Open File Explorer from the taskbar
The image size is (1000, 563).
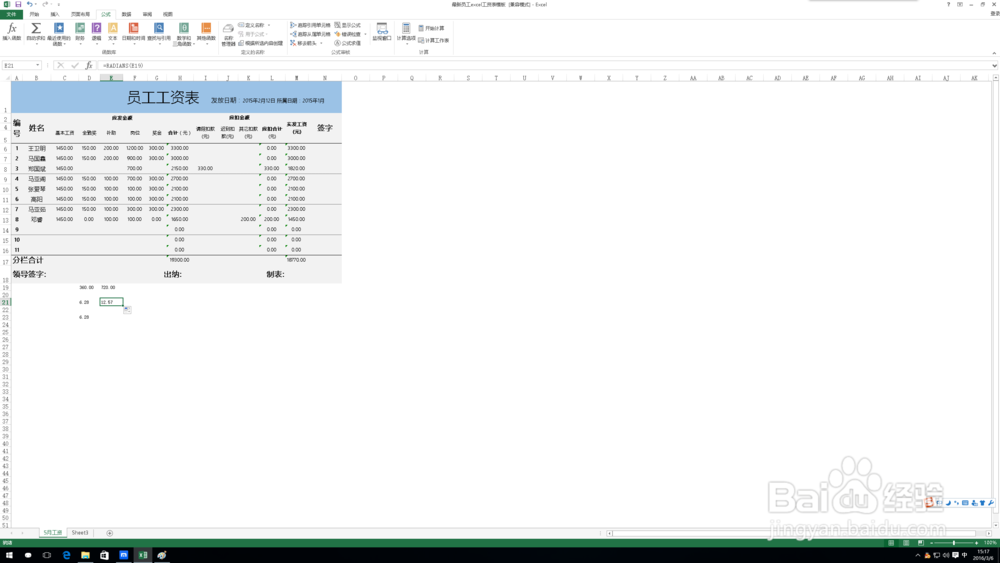[85, 555]
